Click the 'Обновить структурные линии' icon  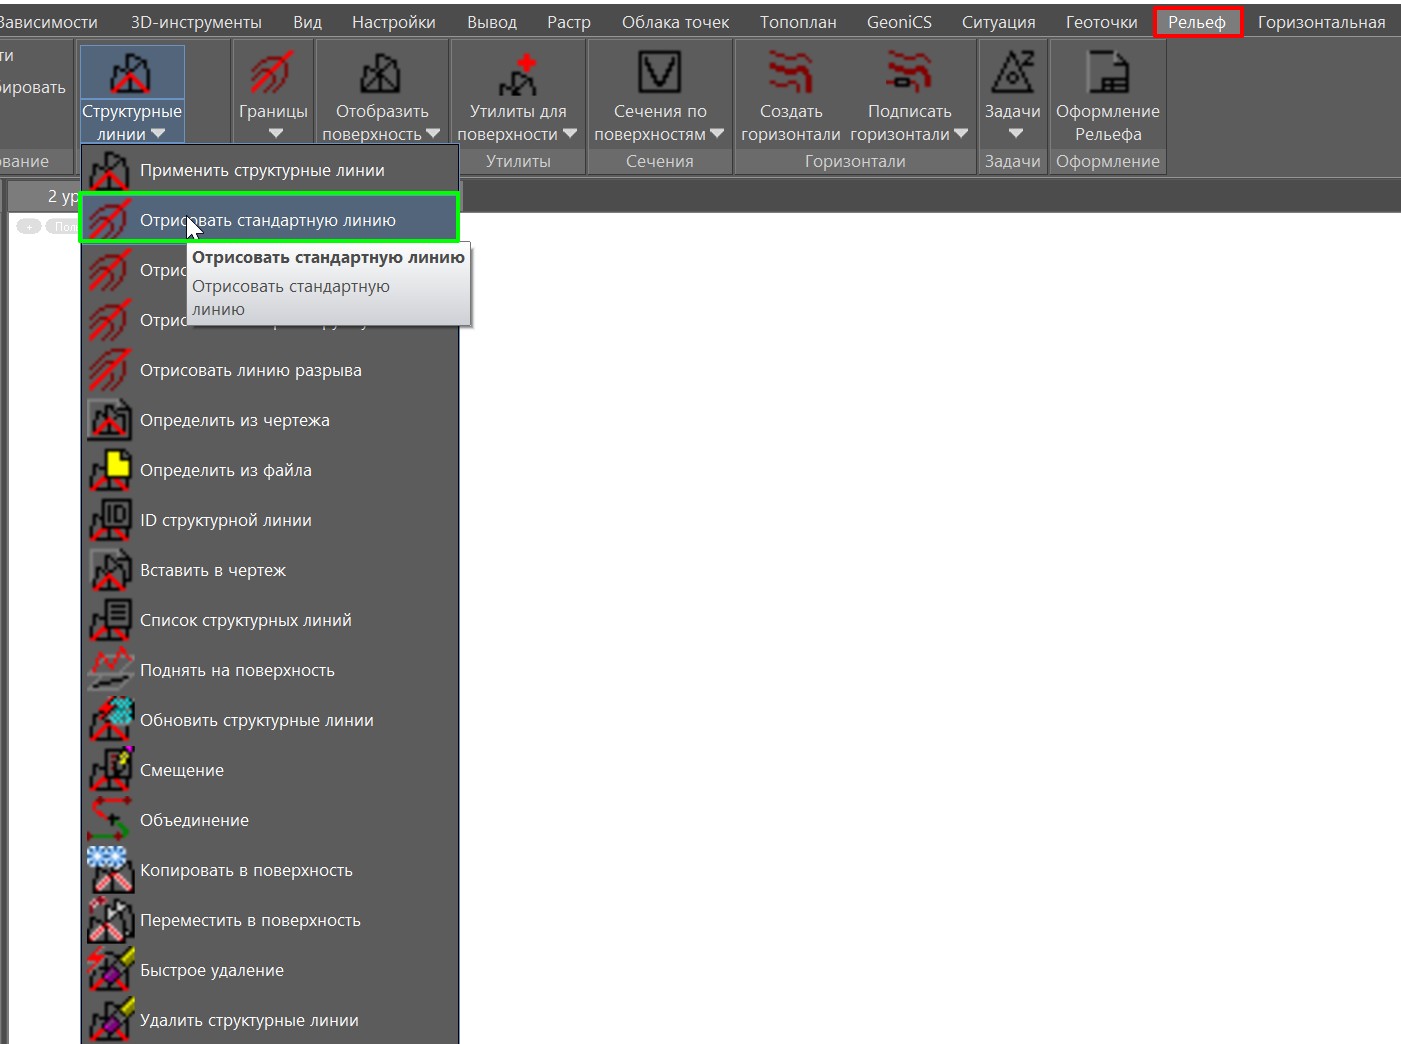click(110, 720)
